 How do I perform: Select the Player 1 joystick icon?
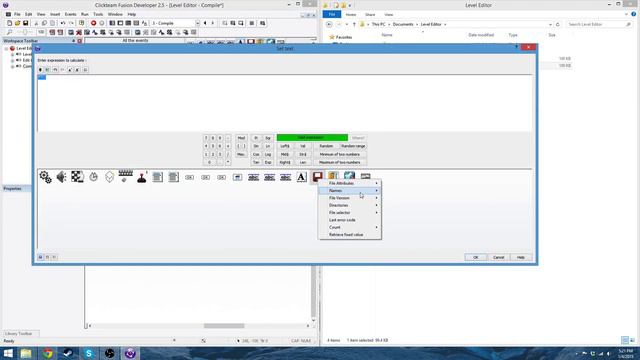(x=142, y=177)
